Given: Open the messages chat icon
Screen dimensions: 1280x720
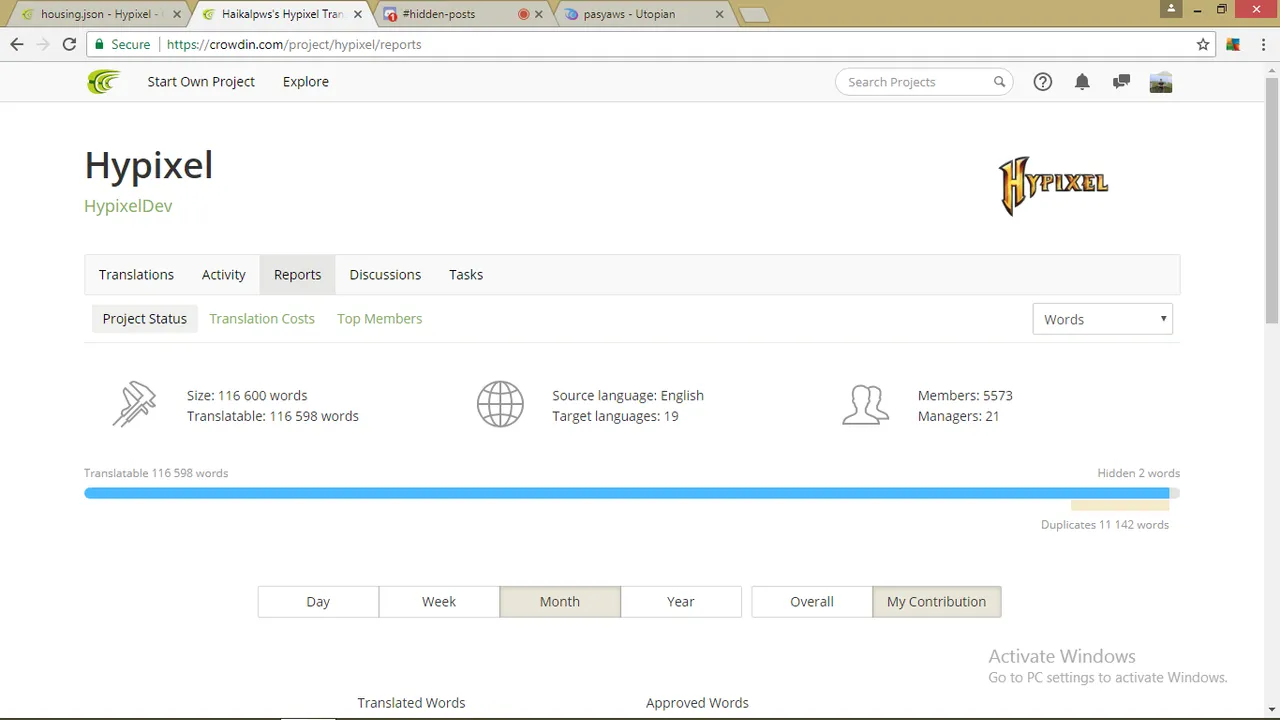Looking at the screenshot, I should click(1121, 82).
